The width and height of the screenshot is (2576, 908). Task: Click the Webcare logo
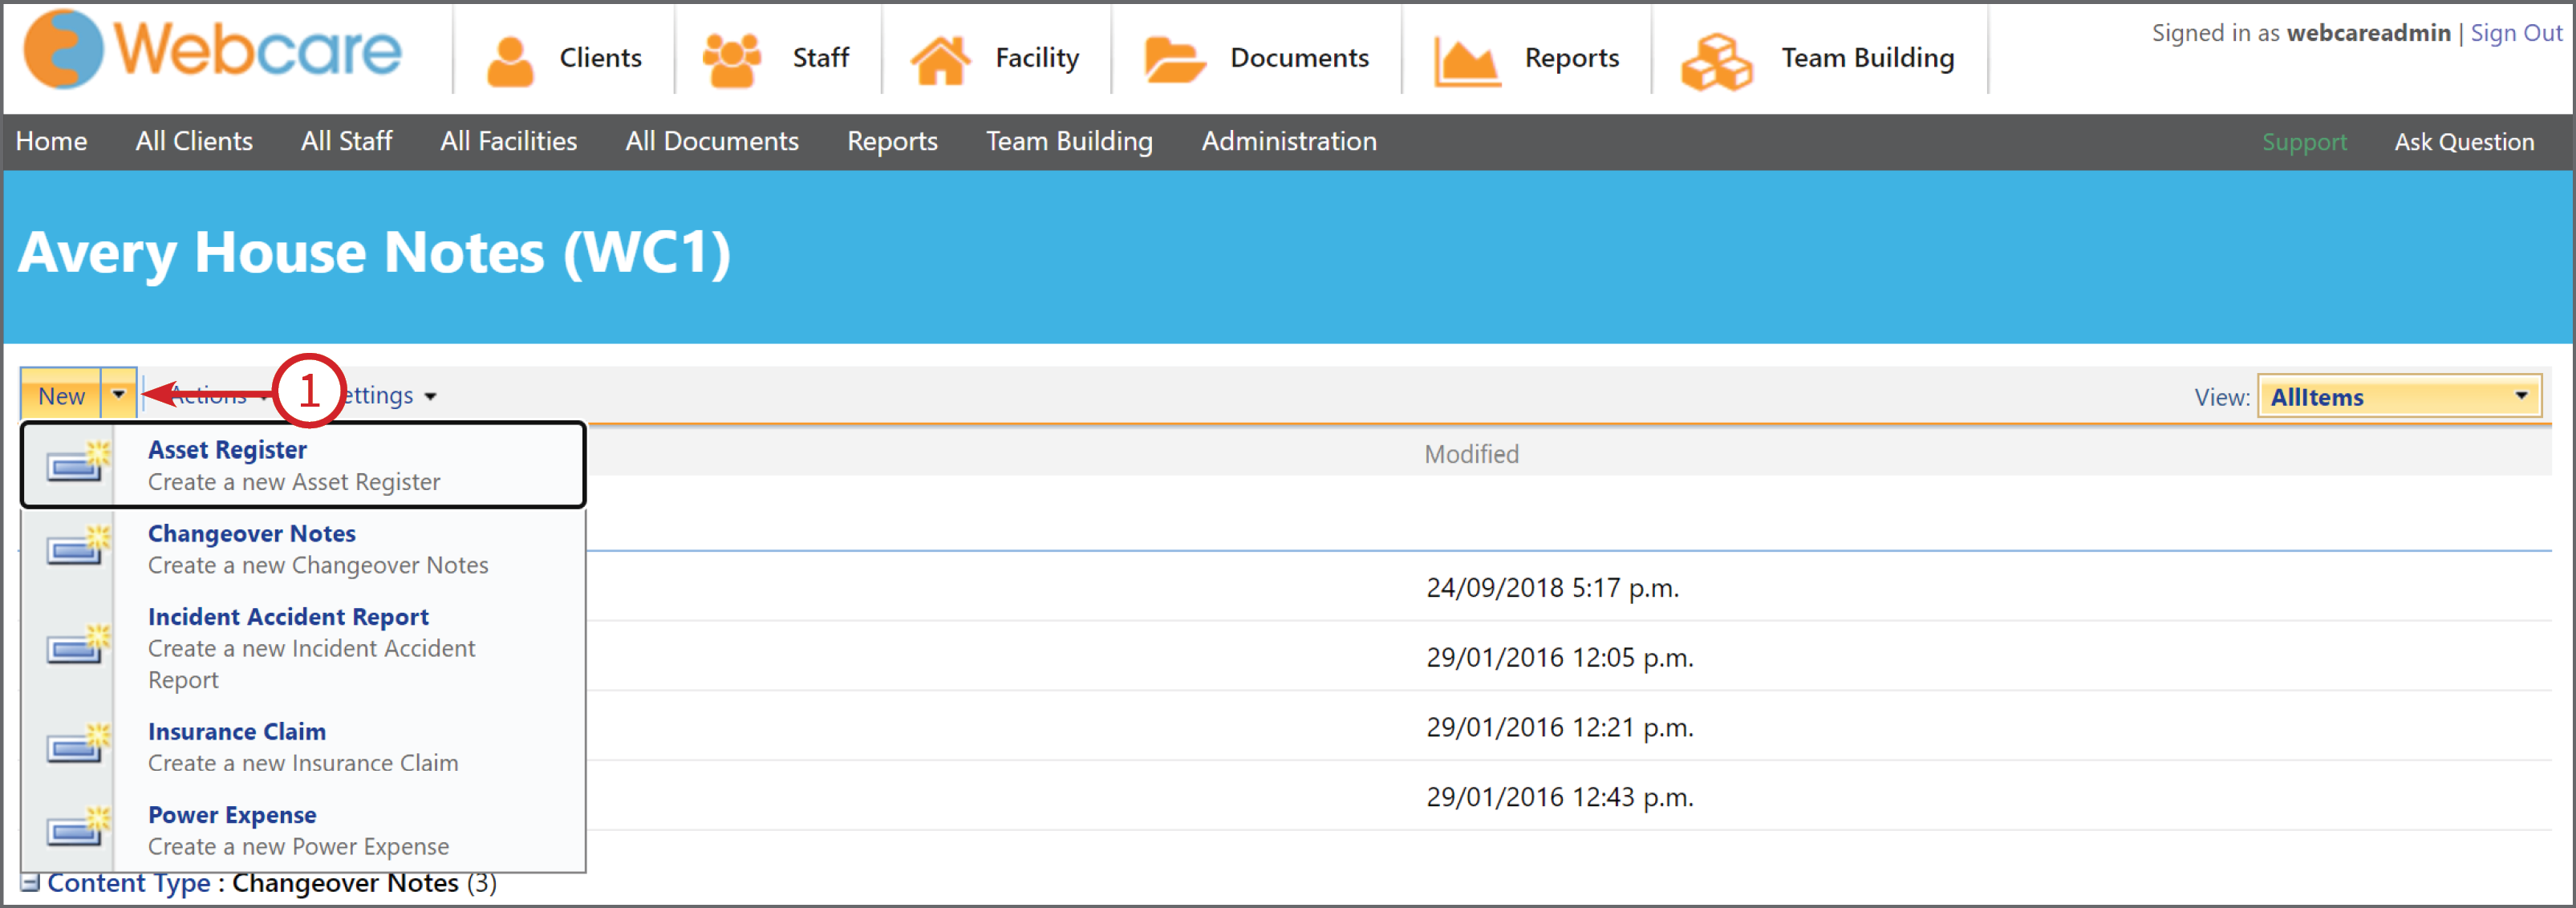(x=210, y=50)
